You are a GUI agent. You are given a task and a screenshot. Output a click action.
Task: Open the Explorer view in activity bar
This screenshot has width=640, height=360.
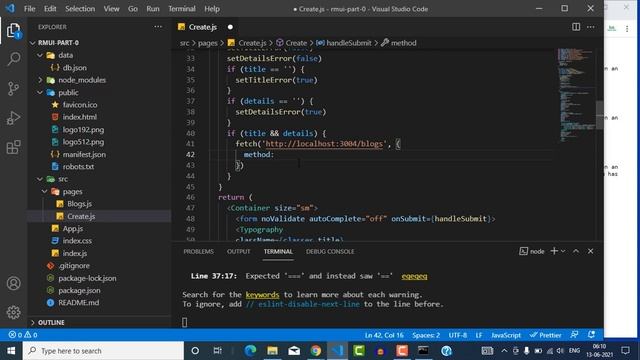pyautogui.click(x=13, y=30)
